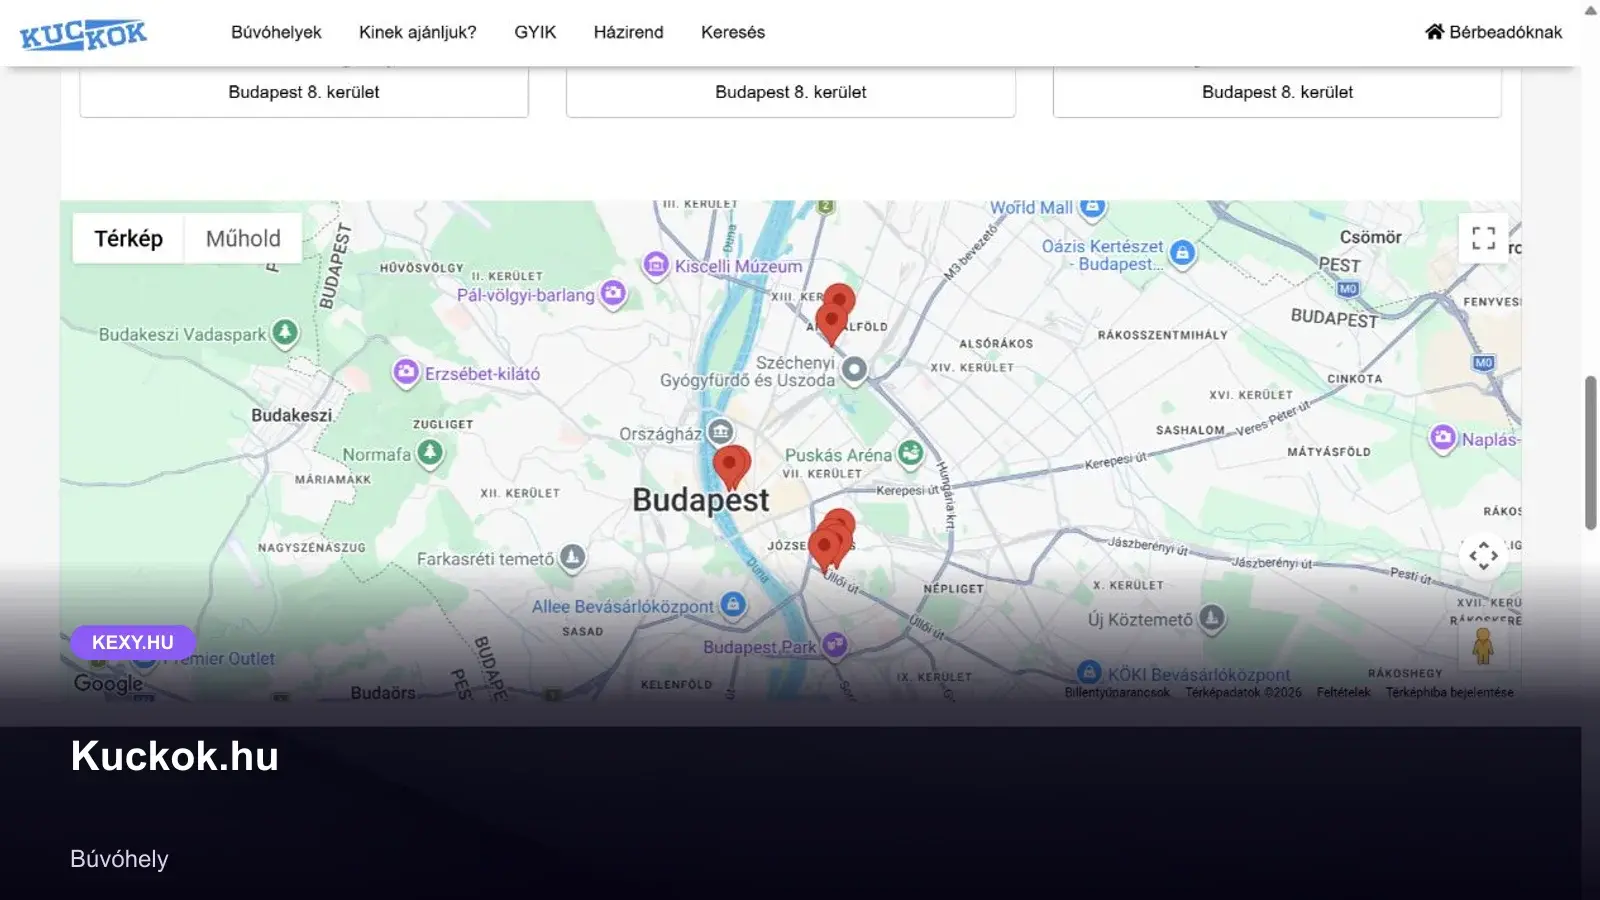
Task: Select the Budapest Park venue icon
Action: pos(835,645)
